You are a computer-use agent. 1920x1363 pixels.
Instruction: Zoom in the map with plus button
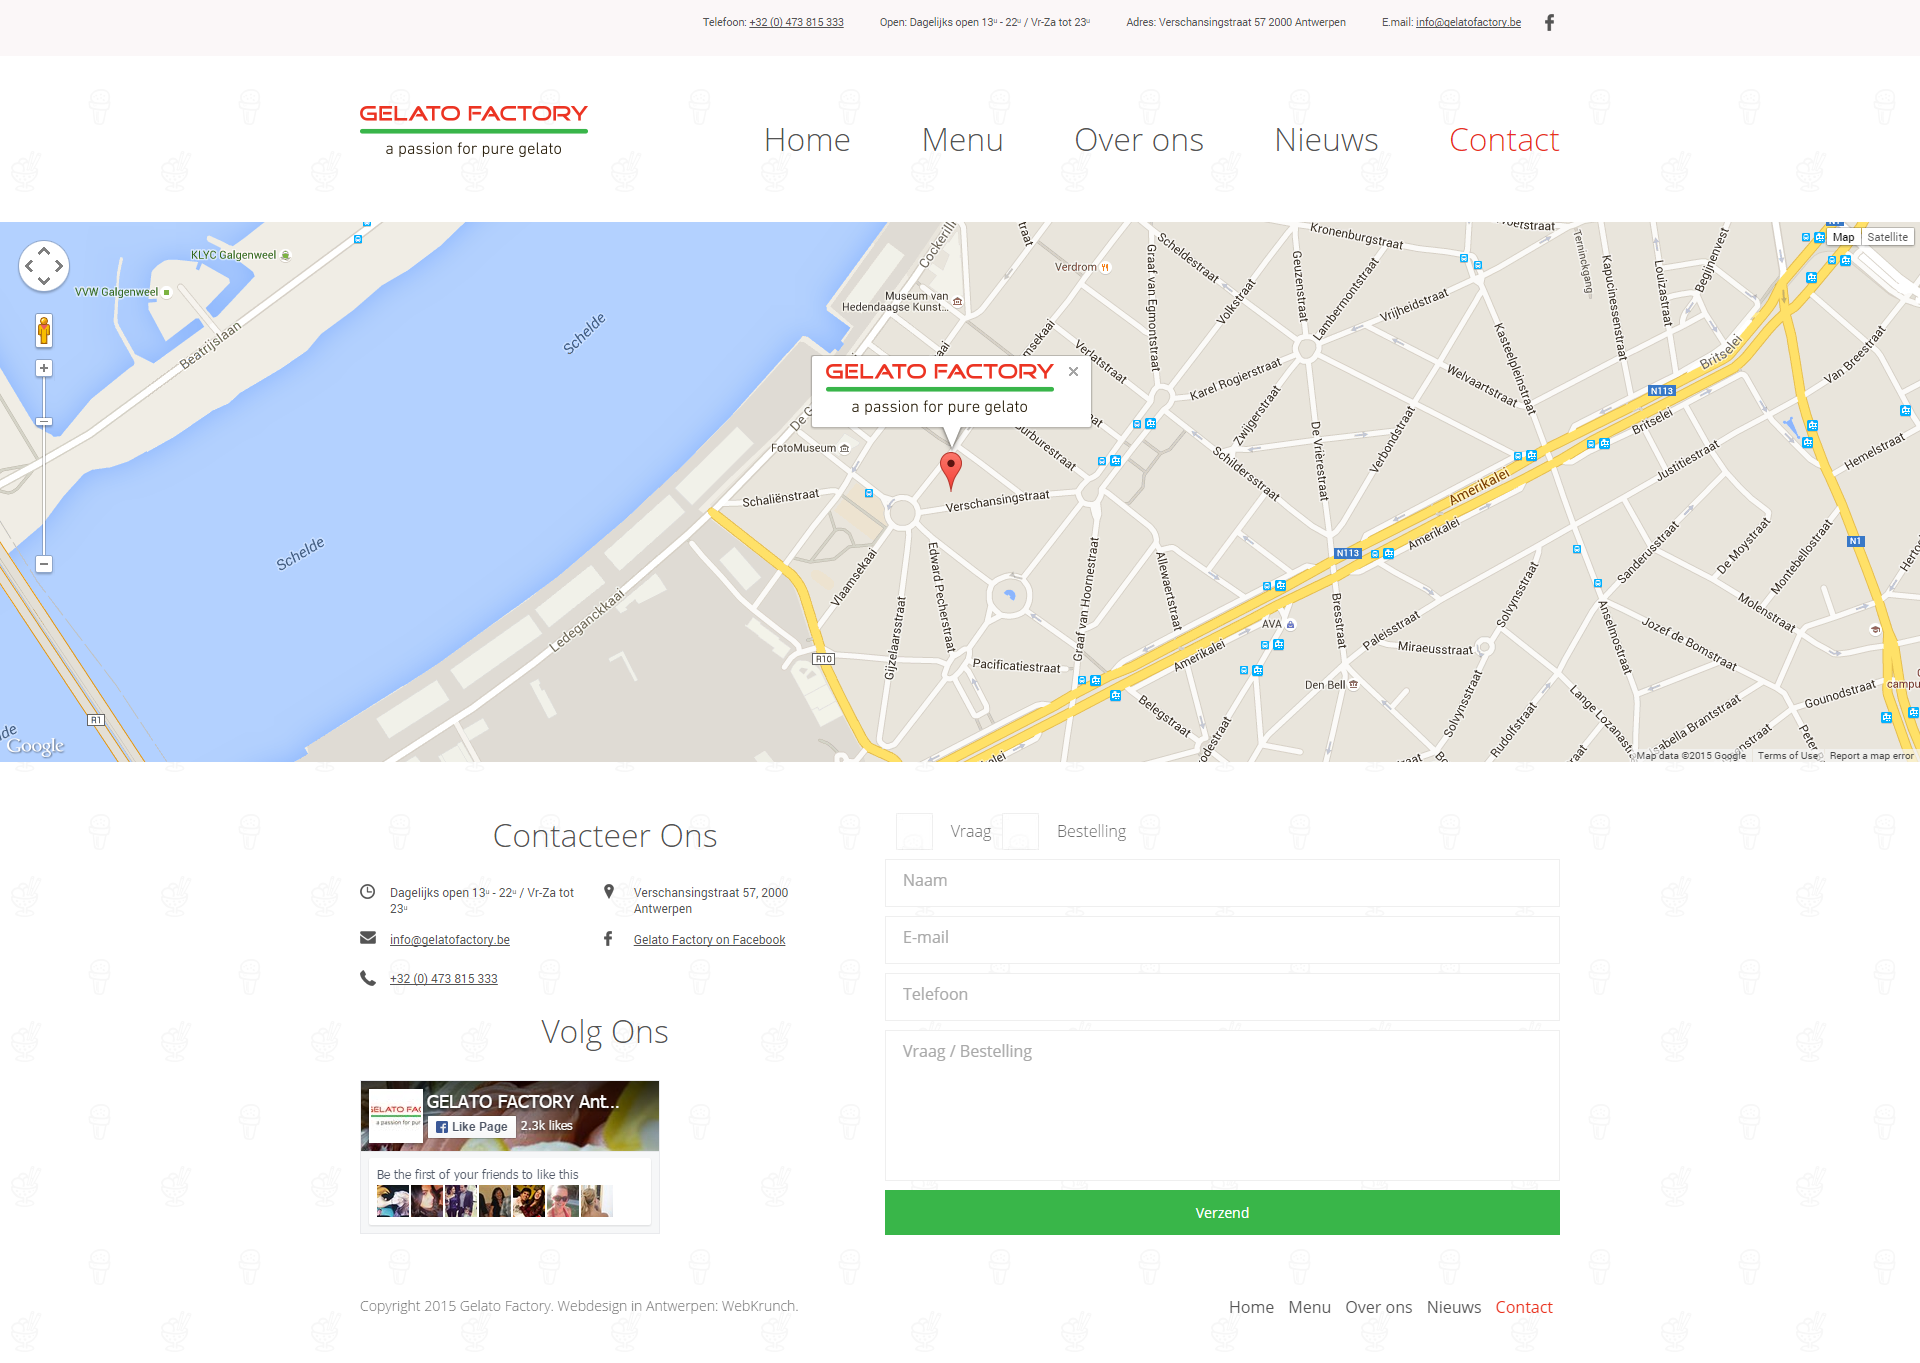[44, 368]
